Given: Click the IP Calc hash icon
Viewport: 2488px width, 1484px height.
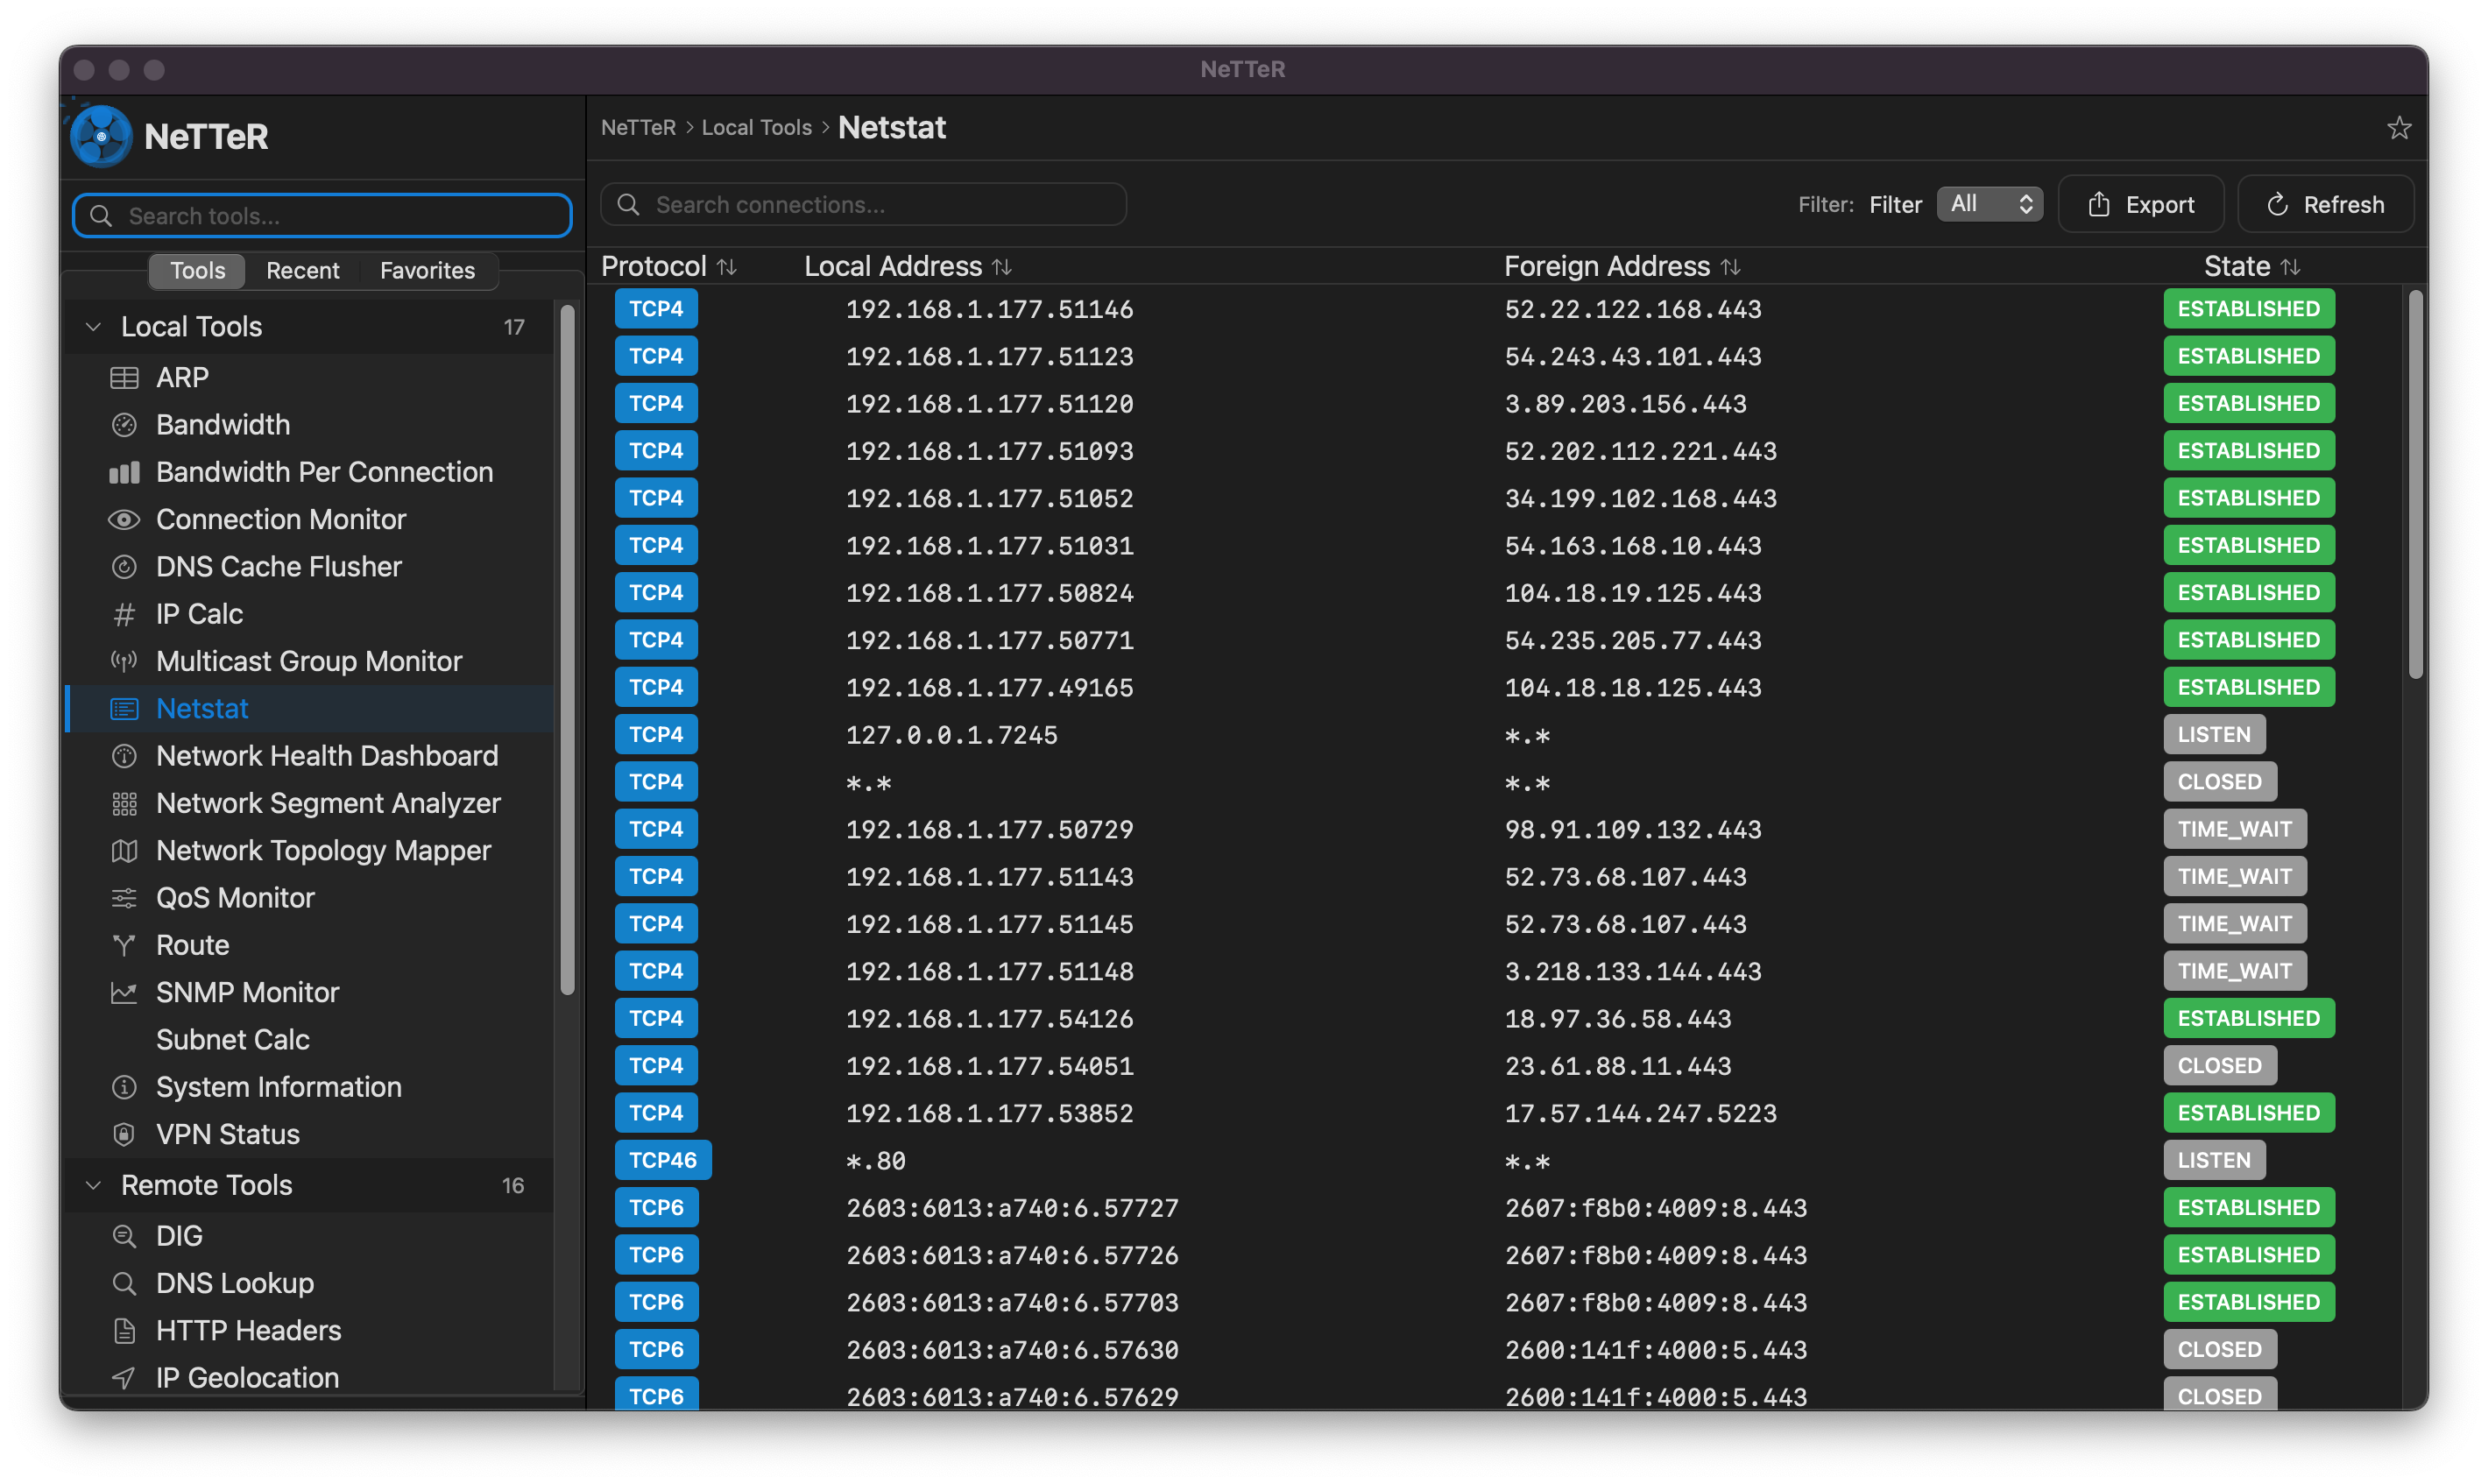Looking at the screenshot, I should 124,614.
